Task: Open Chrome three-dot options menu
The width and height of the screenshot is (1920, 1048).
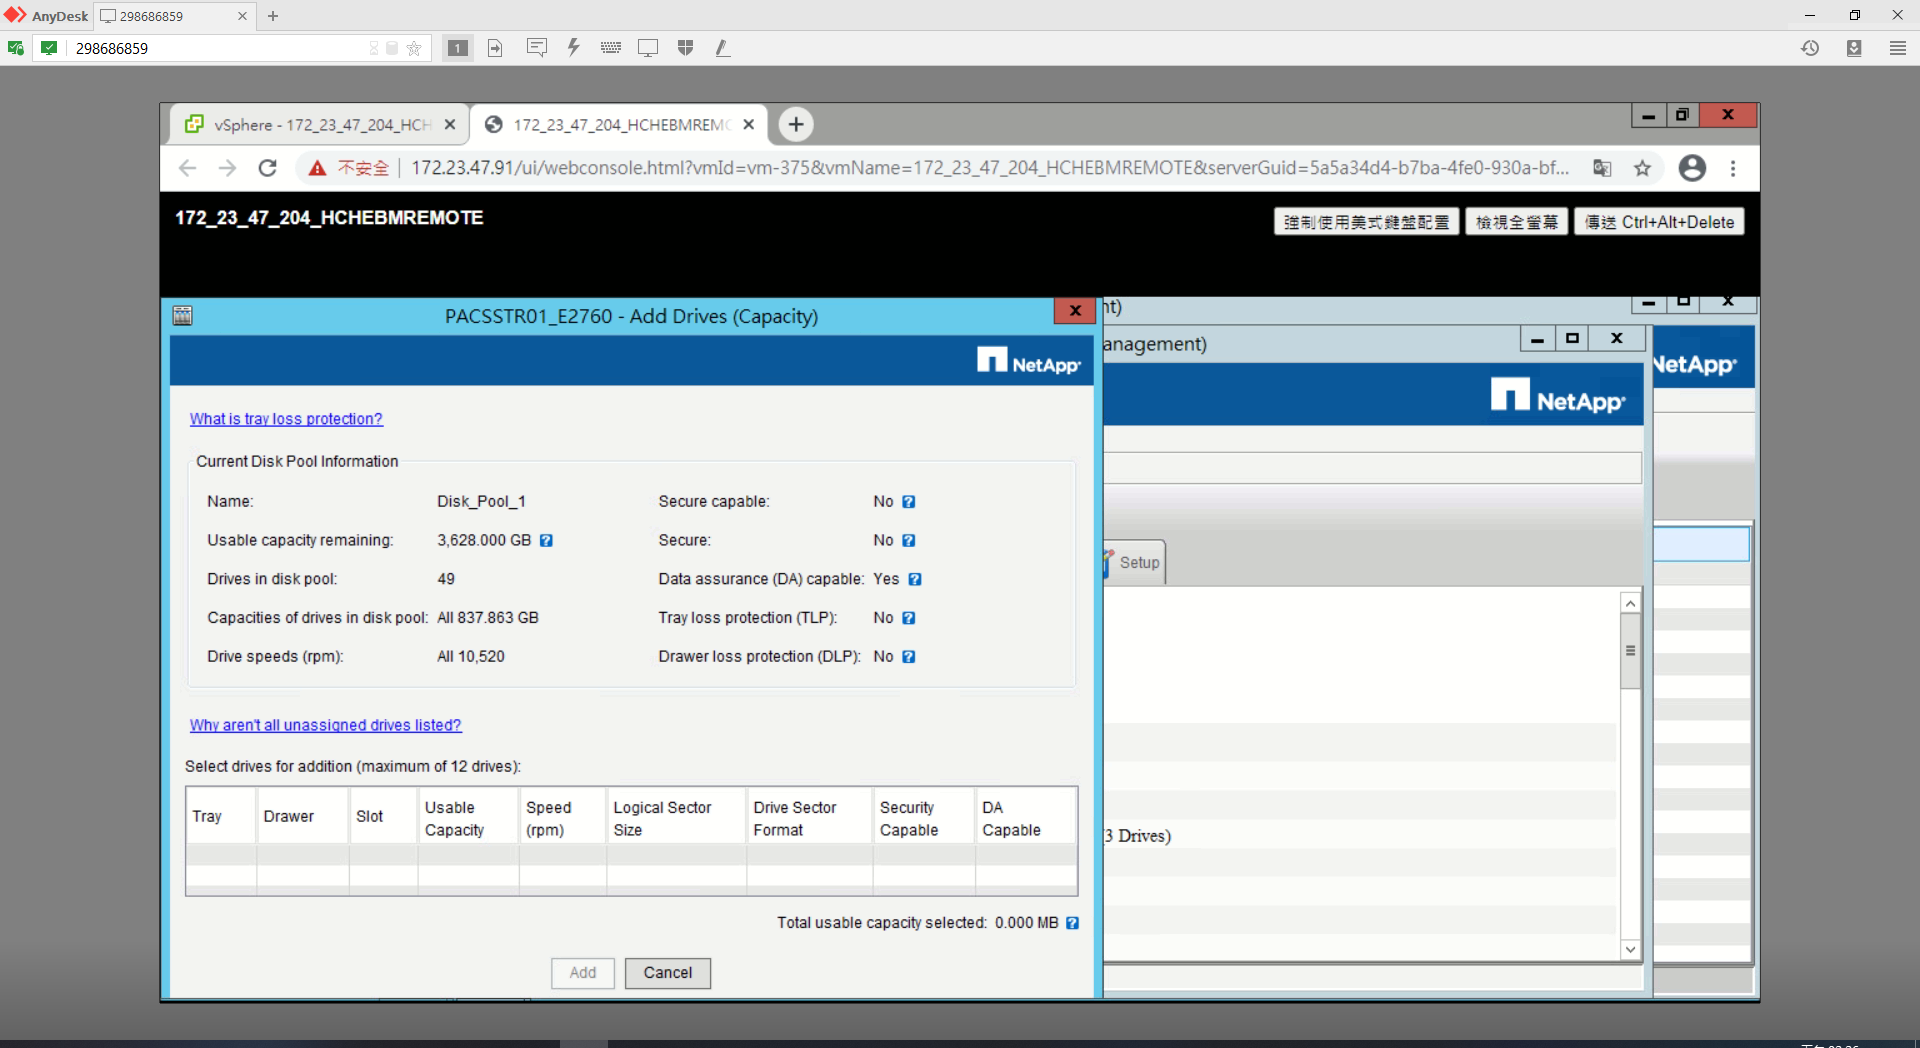Action: click(x=1733, y=168)
